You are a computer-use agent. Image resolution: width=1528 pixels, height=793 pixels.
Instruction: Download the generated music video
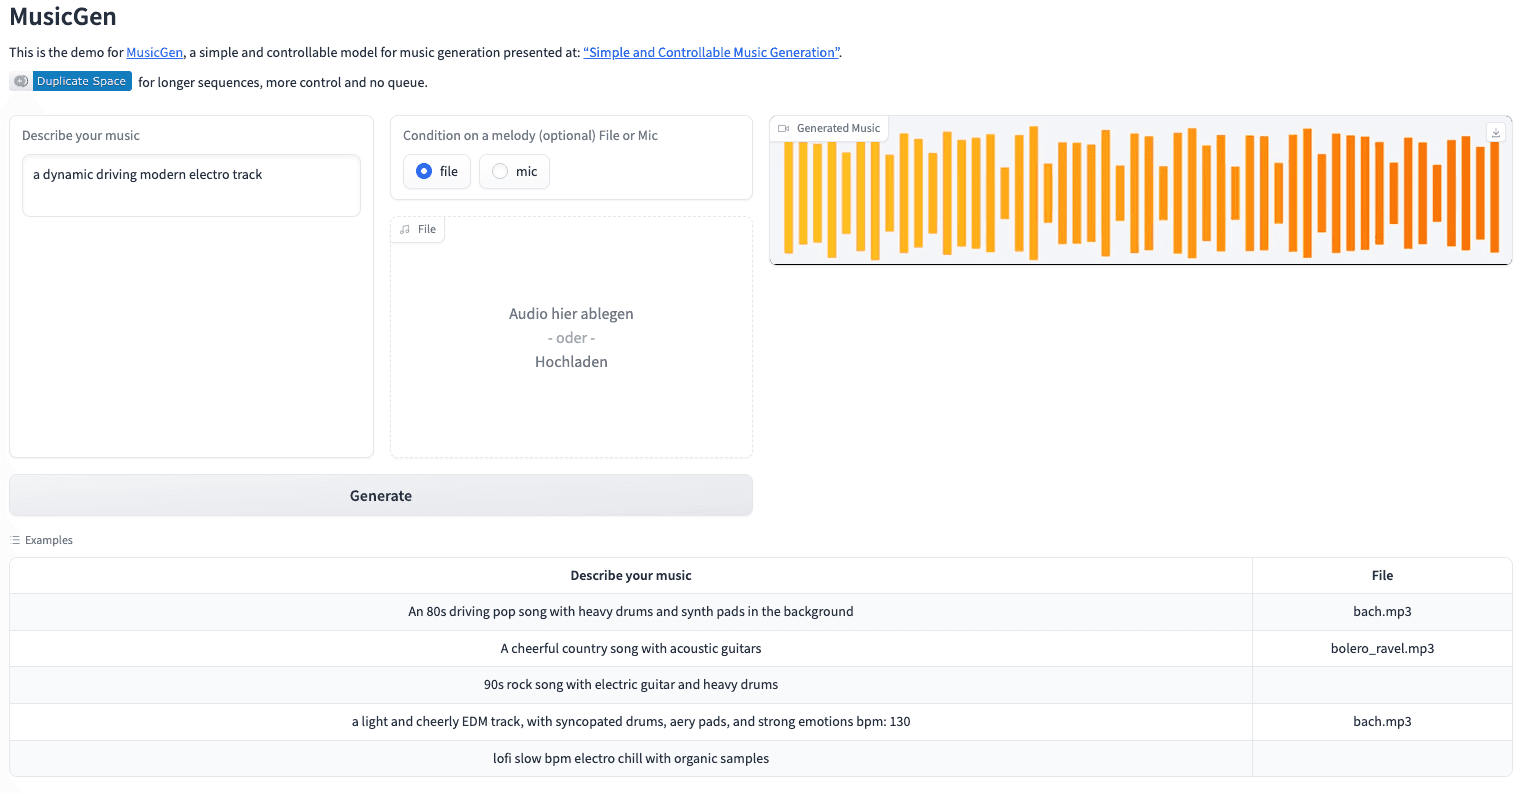(x=1495, y=132)
